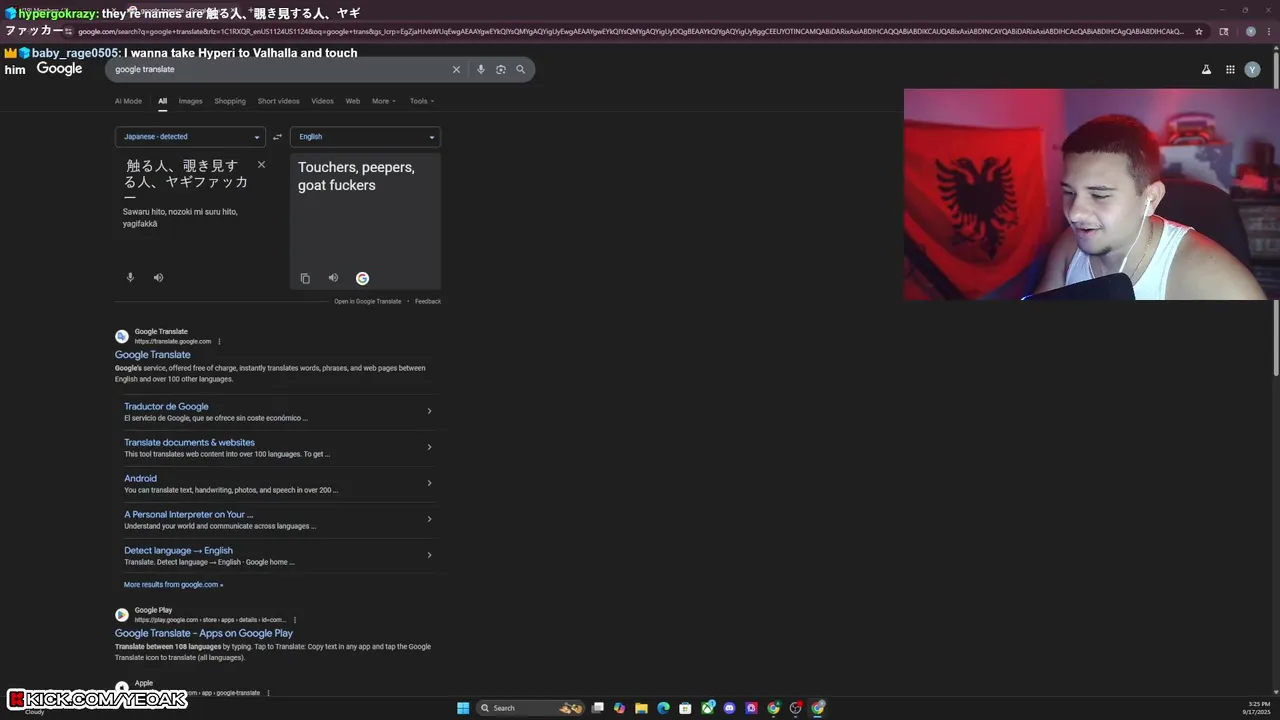Click the magnifying glass search button
The image size is (1280, 720).
click(x=520, y=69)
